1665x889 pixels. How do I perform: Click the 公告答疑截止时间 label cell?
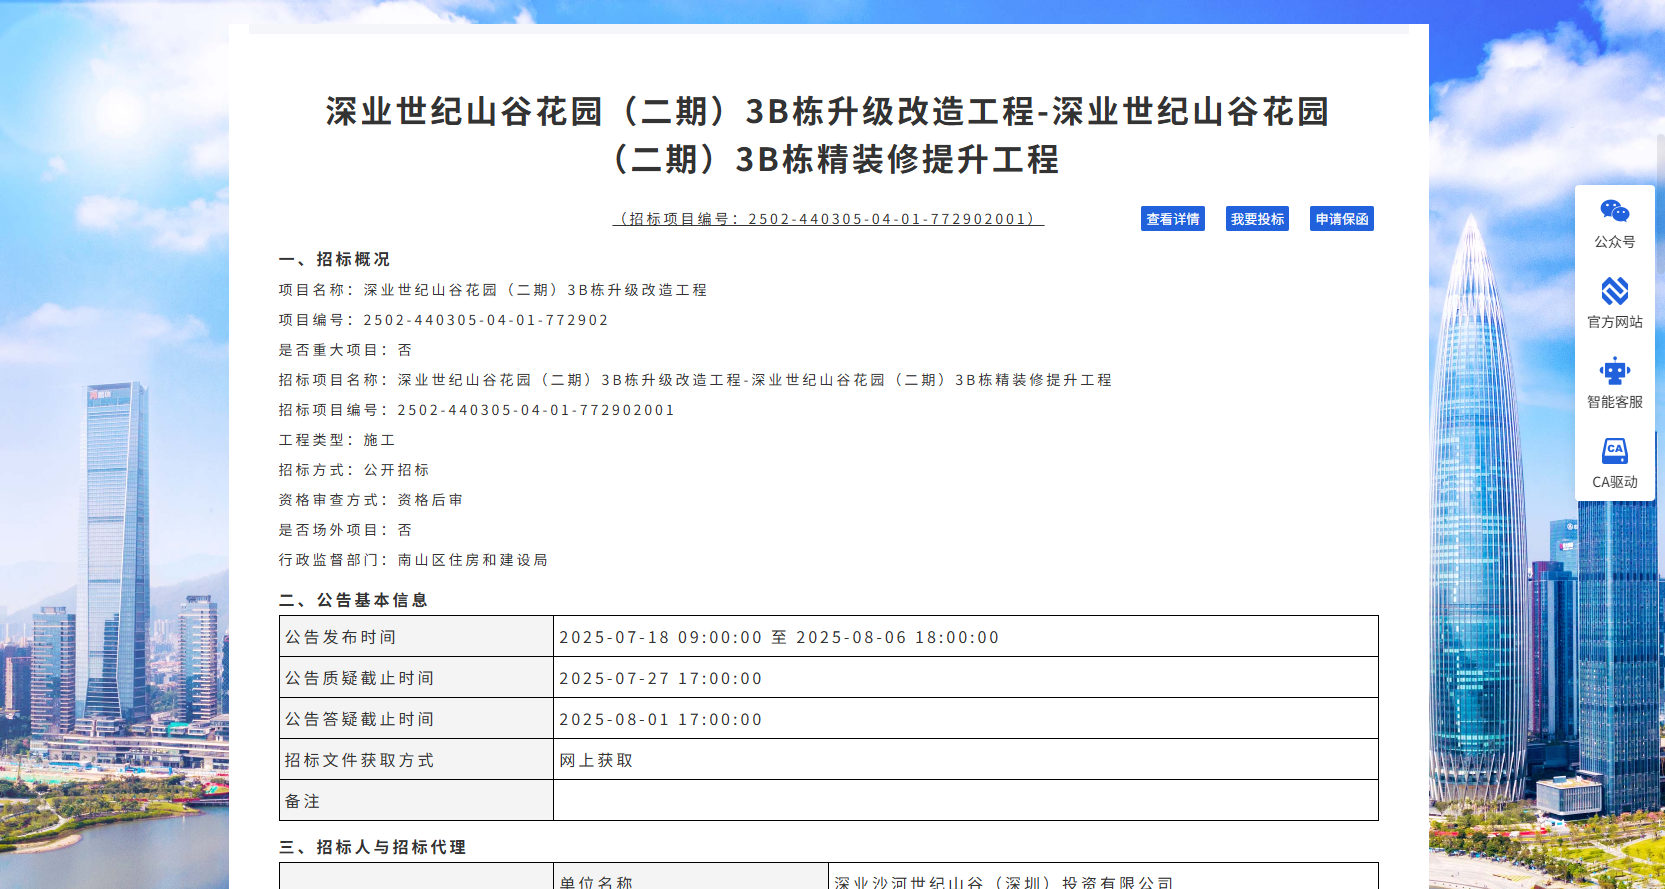pos(416,719)
